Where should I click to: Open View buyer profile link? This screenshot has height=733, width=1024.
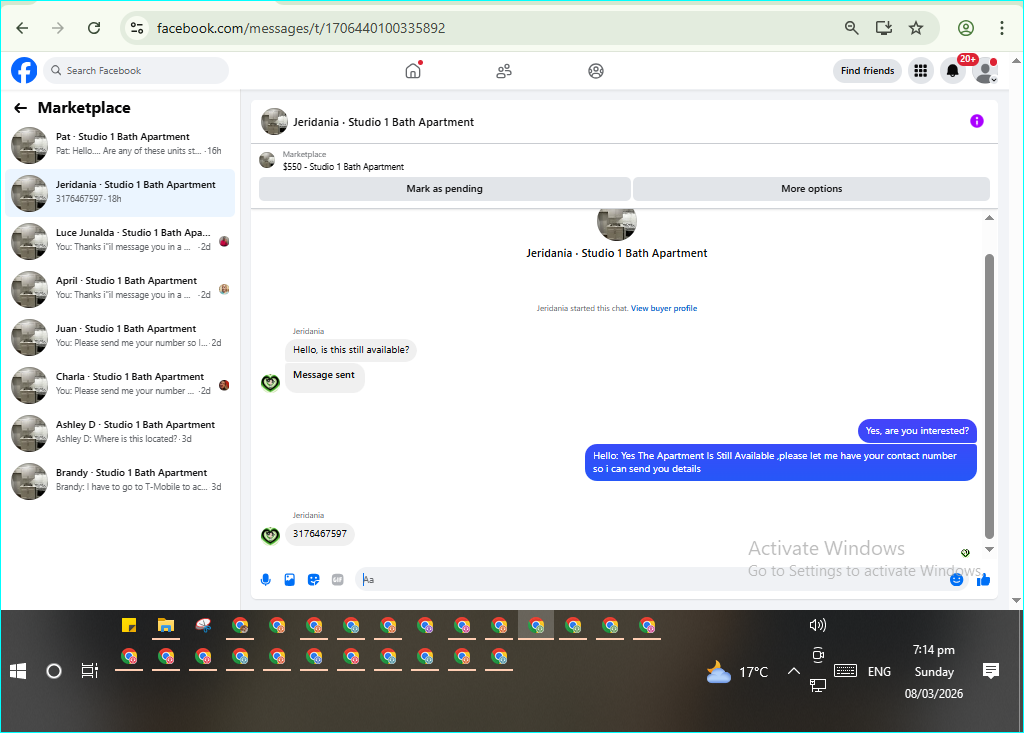664,308
